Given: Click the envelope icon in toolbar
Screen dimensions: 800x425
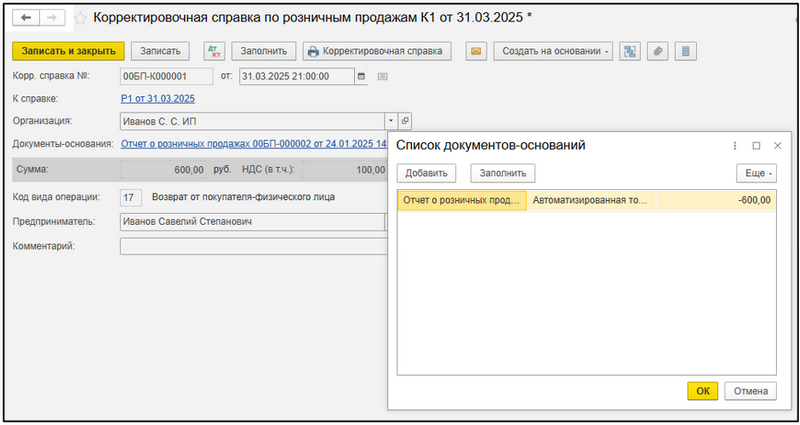Looking at the screenshot, I should point(475,51).
